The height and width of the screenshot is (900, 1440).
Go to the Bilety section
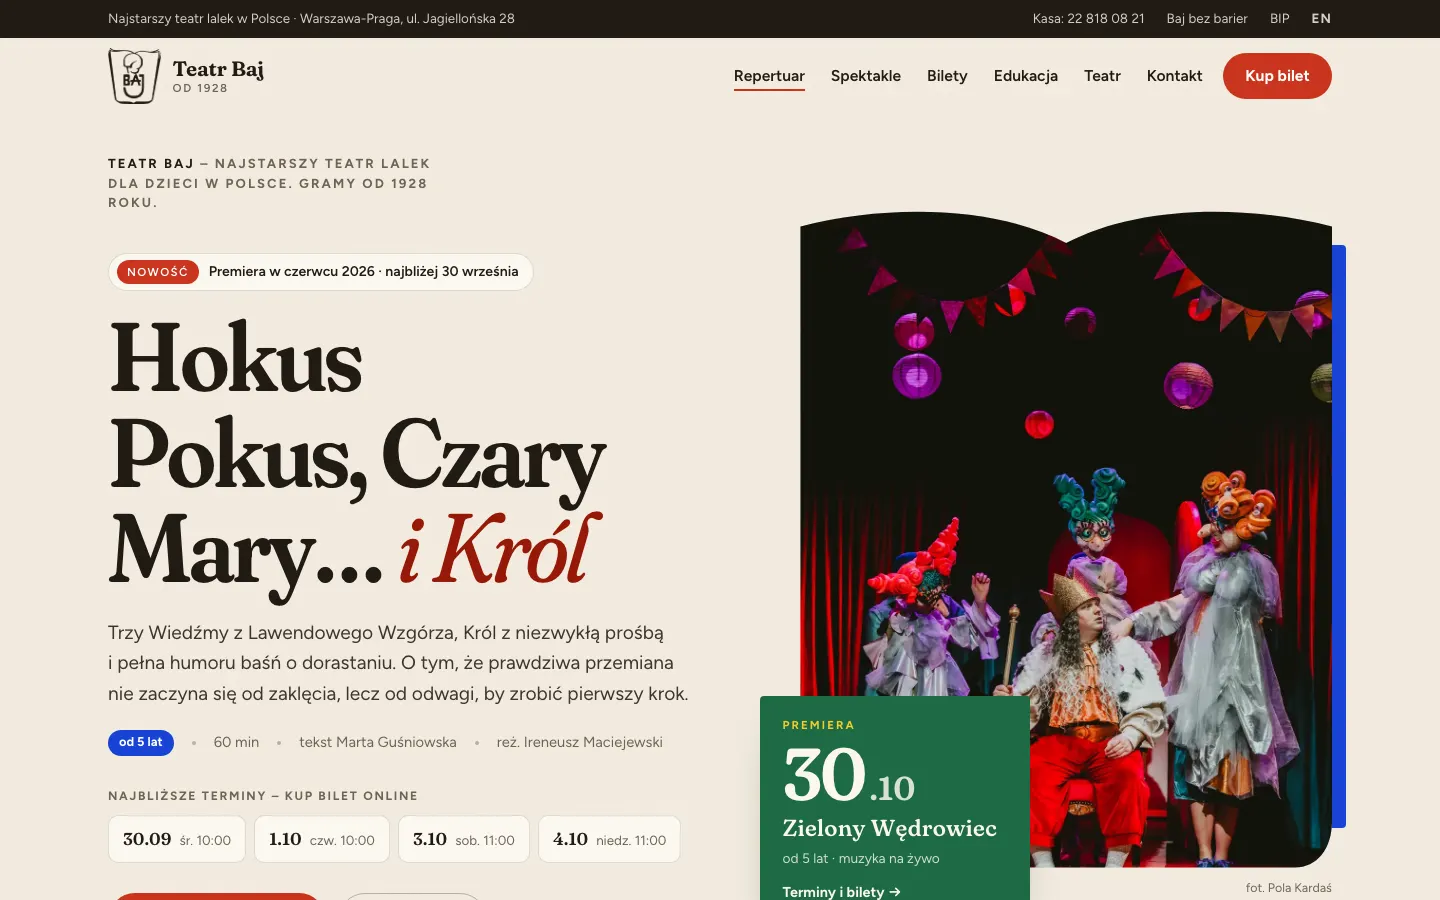(947, 76)
